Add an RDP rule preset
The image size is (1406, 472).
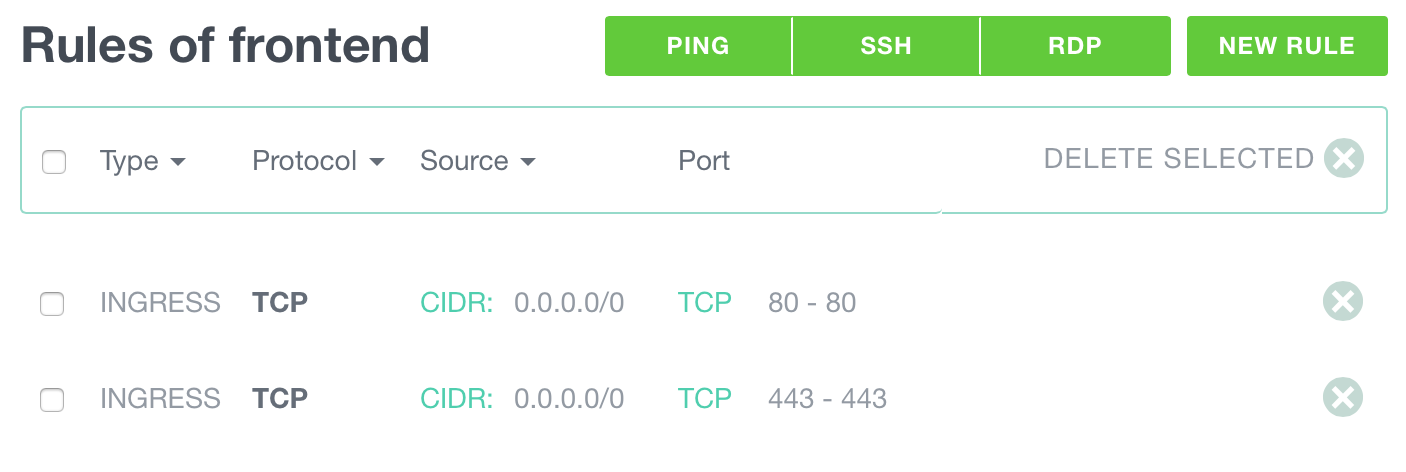pyautogui.click(x=1076, y=46)
